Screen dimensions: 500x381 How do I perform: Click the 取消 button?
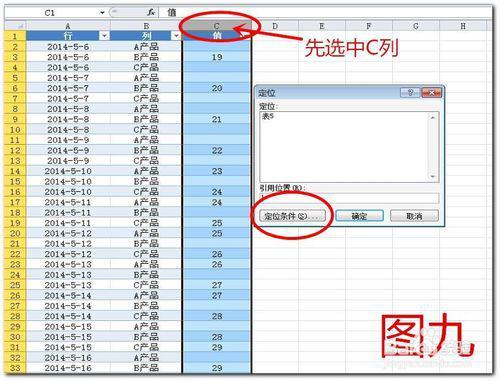(x=414, y=216)
